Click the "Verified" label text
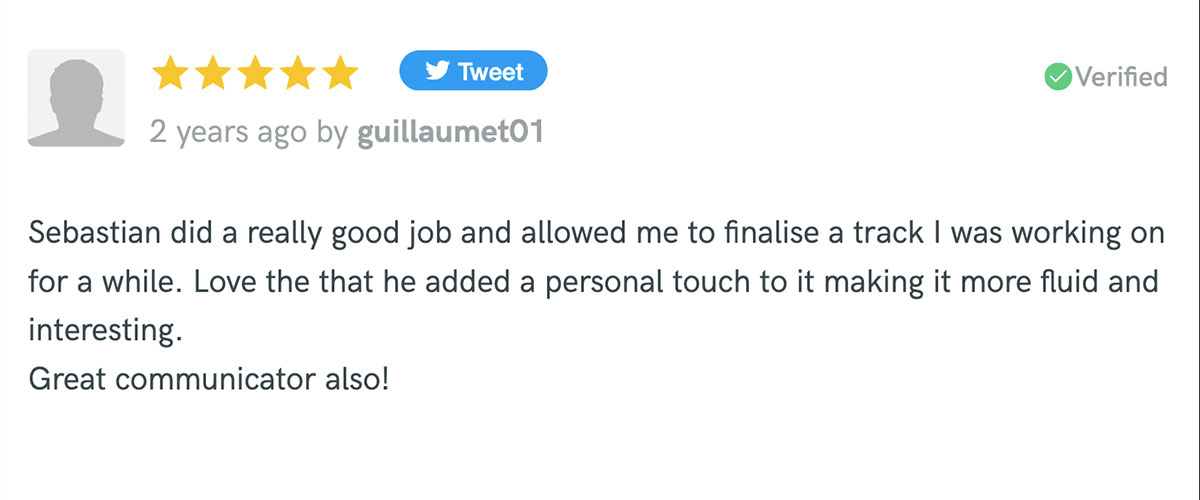 click(x=1121, y=76)
